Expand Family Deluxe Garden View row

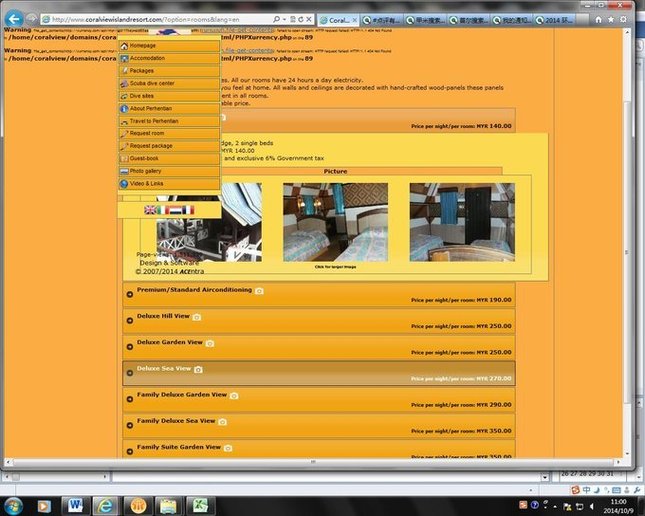tap(319, 399)
